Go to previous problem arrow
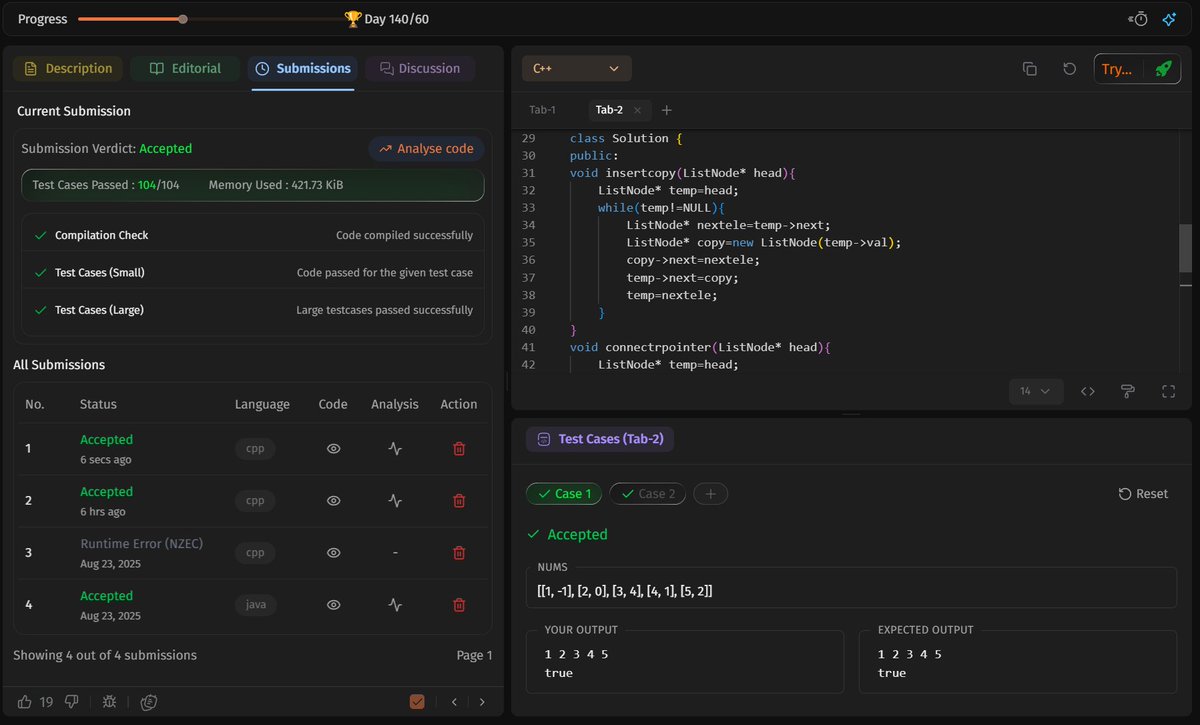This screenshot has height=725, width=1200. point(454,702)
